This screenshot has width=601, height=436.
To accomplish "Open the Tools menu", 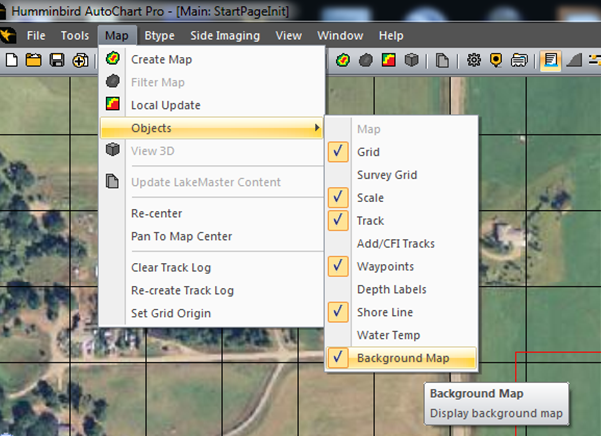I will tap(75, 36).
